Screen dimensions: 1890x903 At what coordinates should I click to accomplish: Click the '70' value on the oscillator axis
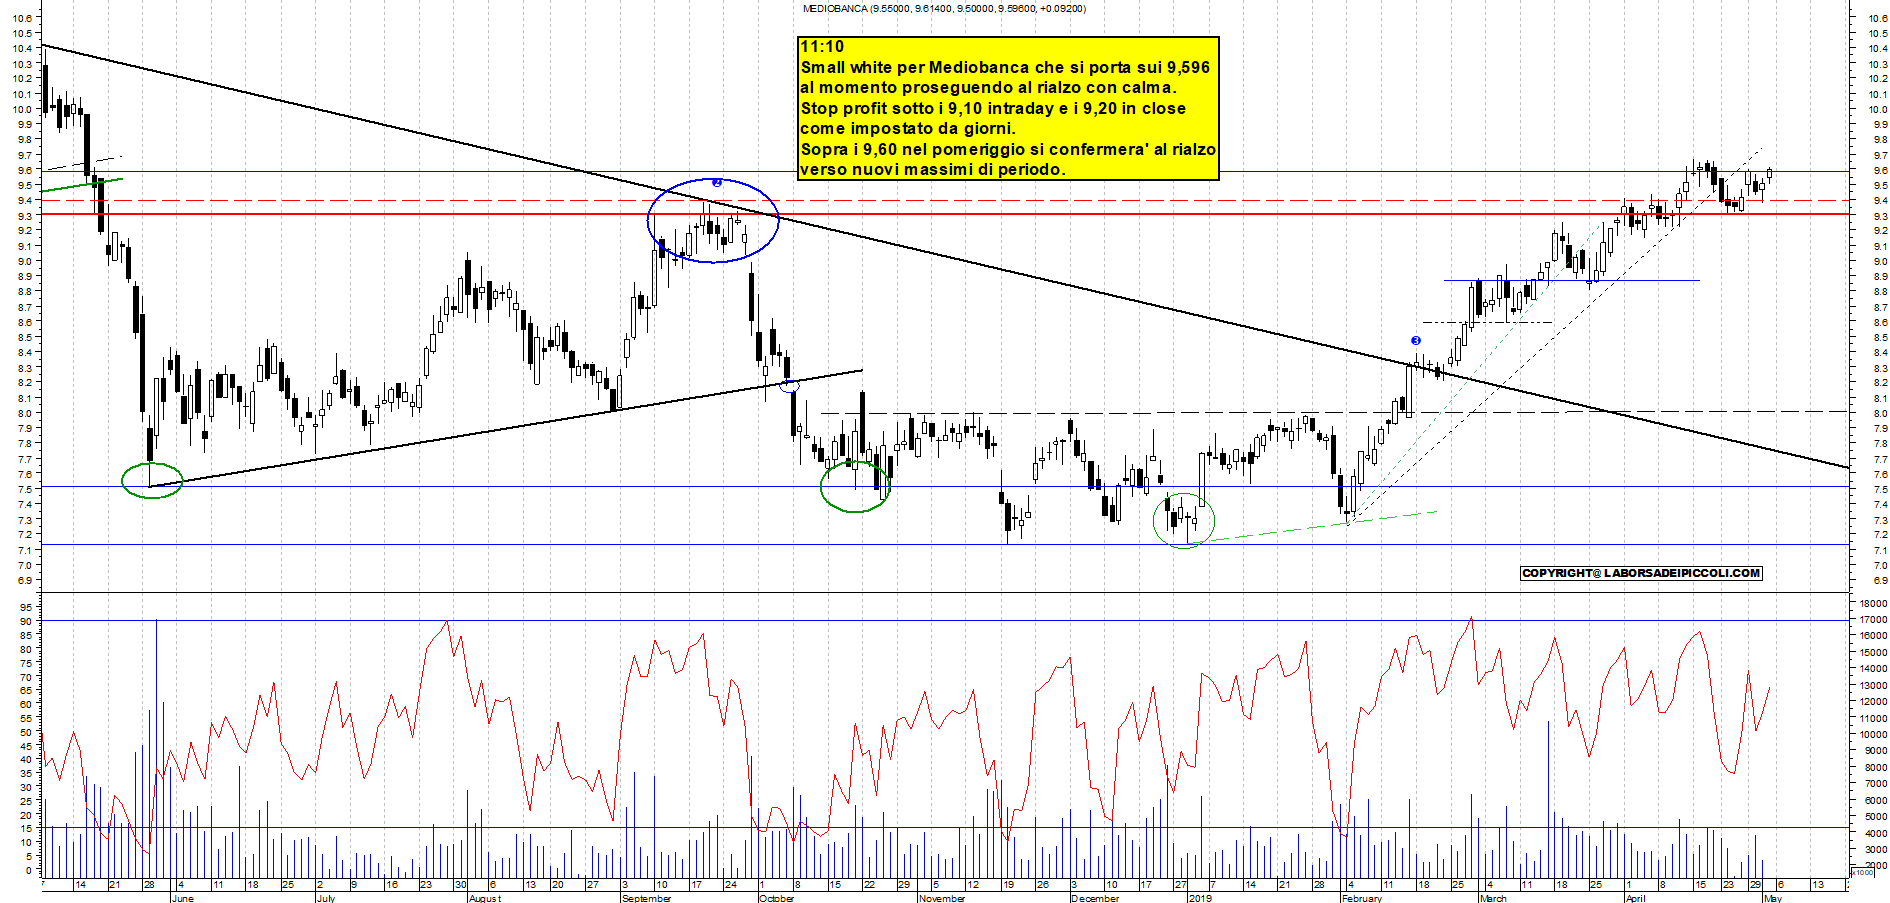pos(26,677)
